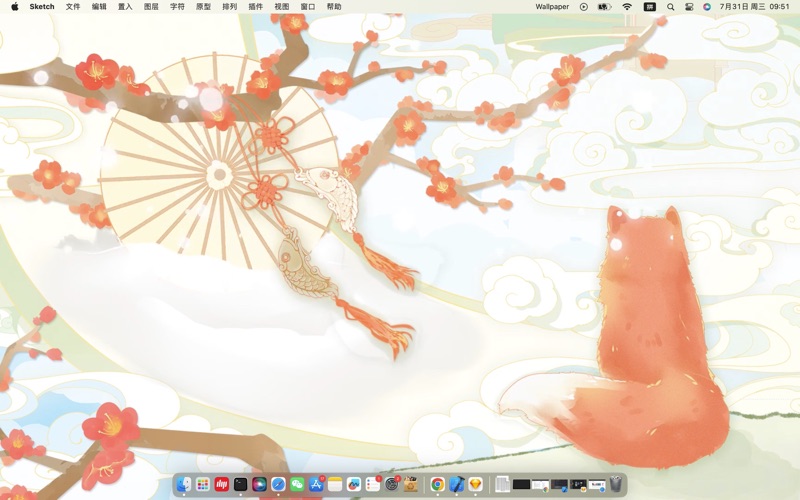This screenshot has height=500, width=800.
Task: Open WeChat from the Dock
Action: pyautogui.click(x=297, y=484)
